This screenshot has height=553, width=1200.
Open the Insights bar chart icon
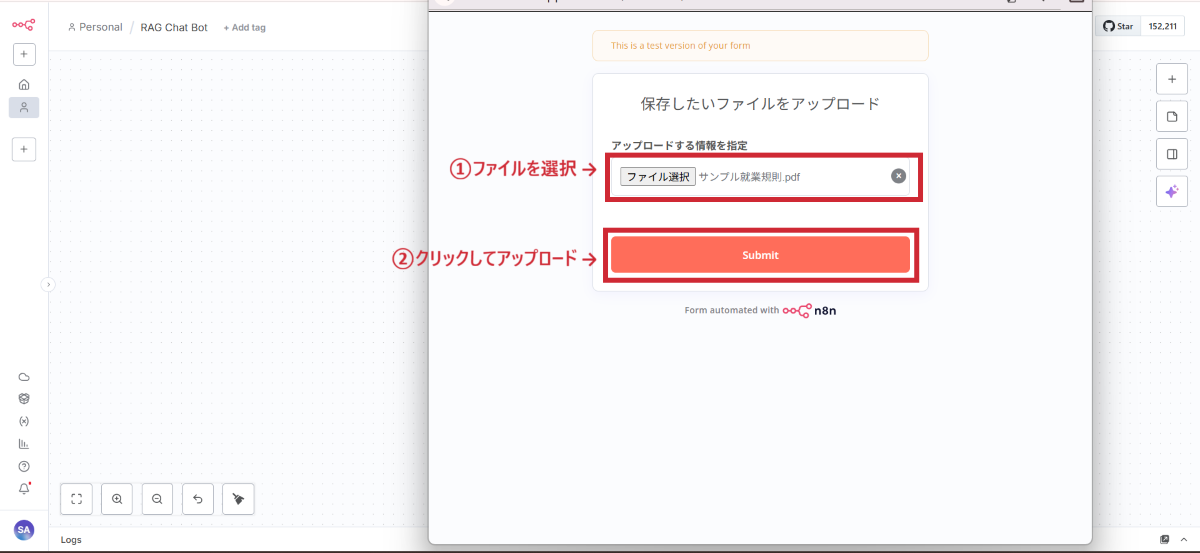(24, 444)
